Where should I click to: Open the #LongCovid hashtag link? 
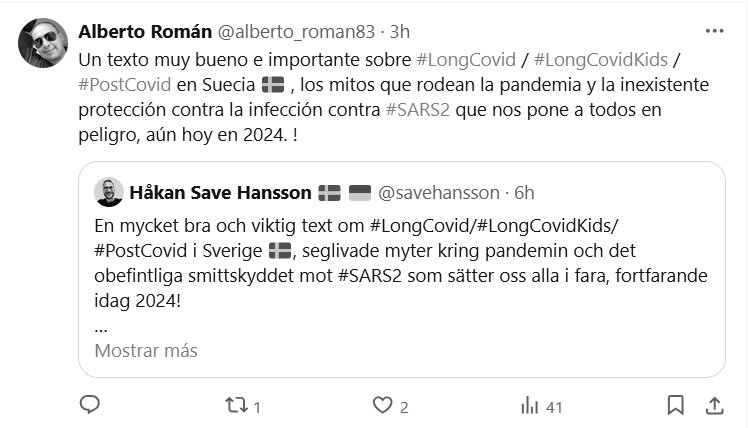tap(466, 60)
